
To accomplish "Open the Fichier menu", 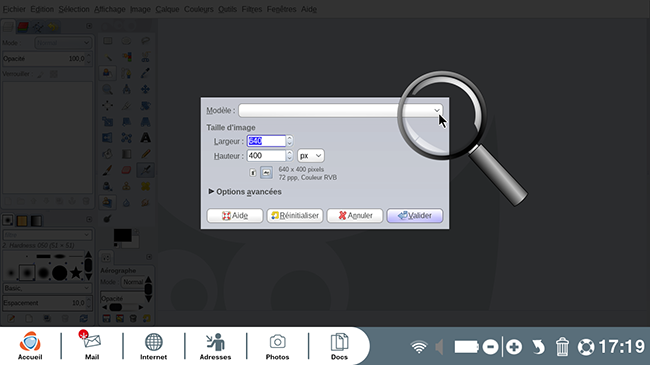I will tap(14, 9).
